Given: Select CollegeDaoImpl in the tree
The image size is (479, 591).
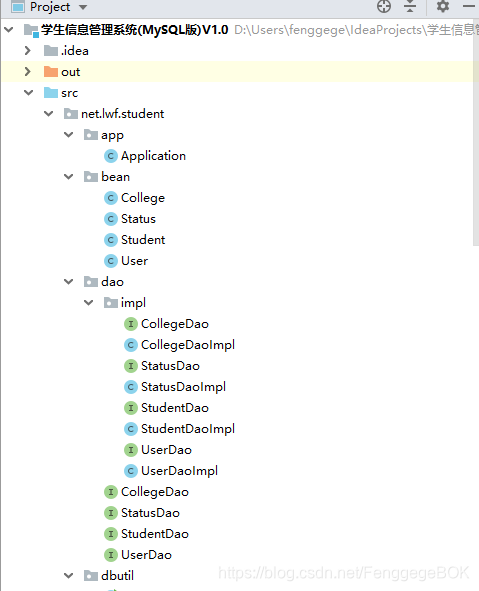Looking at the screenshot, I should [x=188, y=345].
